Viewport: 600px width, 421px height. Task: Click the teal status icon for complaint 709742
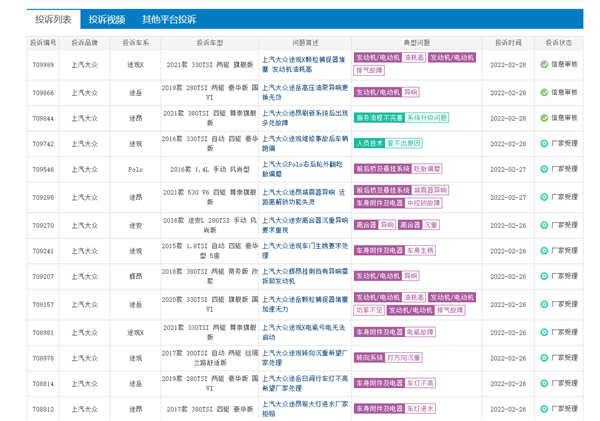point(544,144)
